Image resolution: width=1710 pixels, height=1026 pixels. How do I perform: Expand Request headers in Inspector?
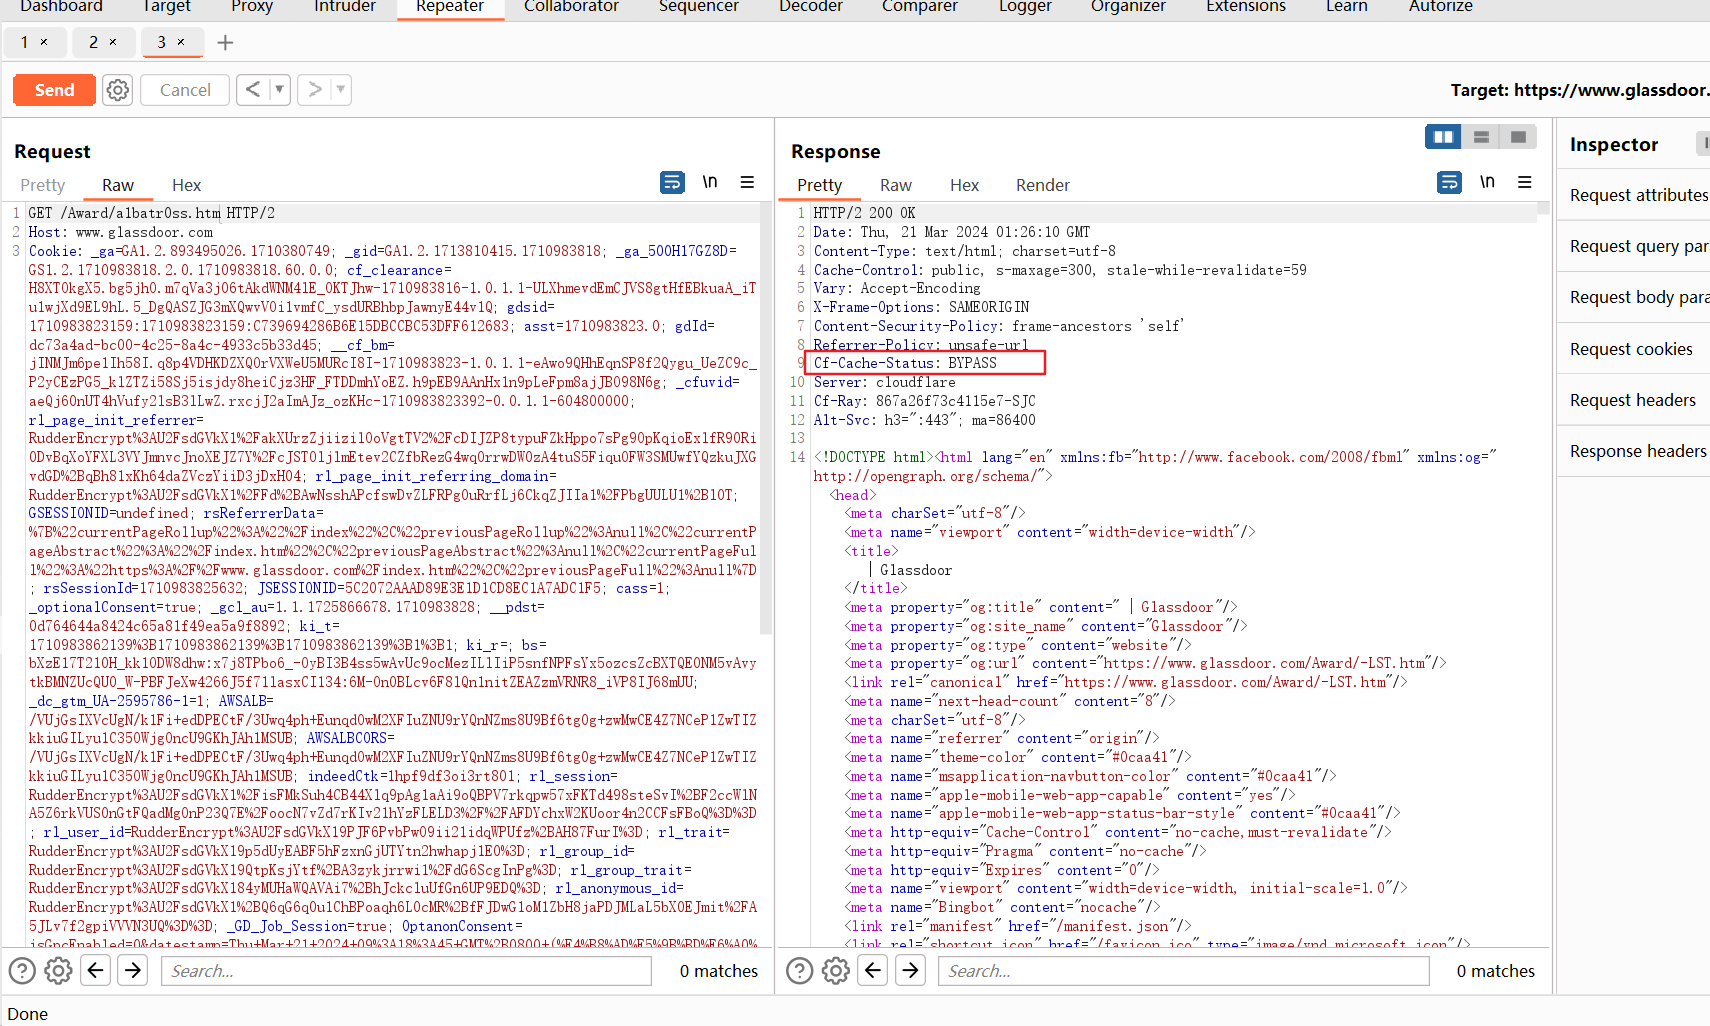tap(1633, 400)
